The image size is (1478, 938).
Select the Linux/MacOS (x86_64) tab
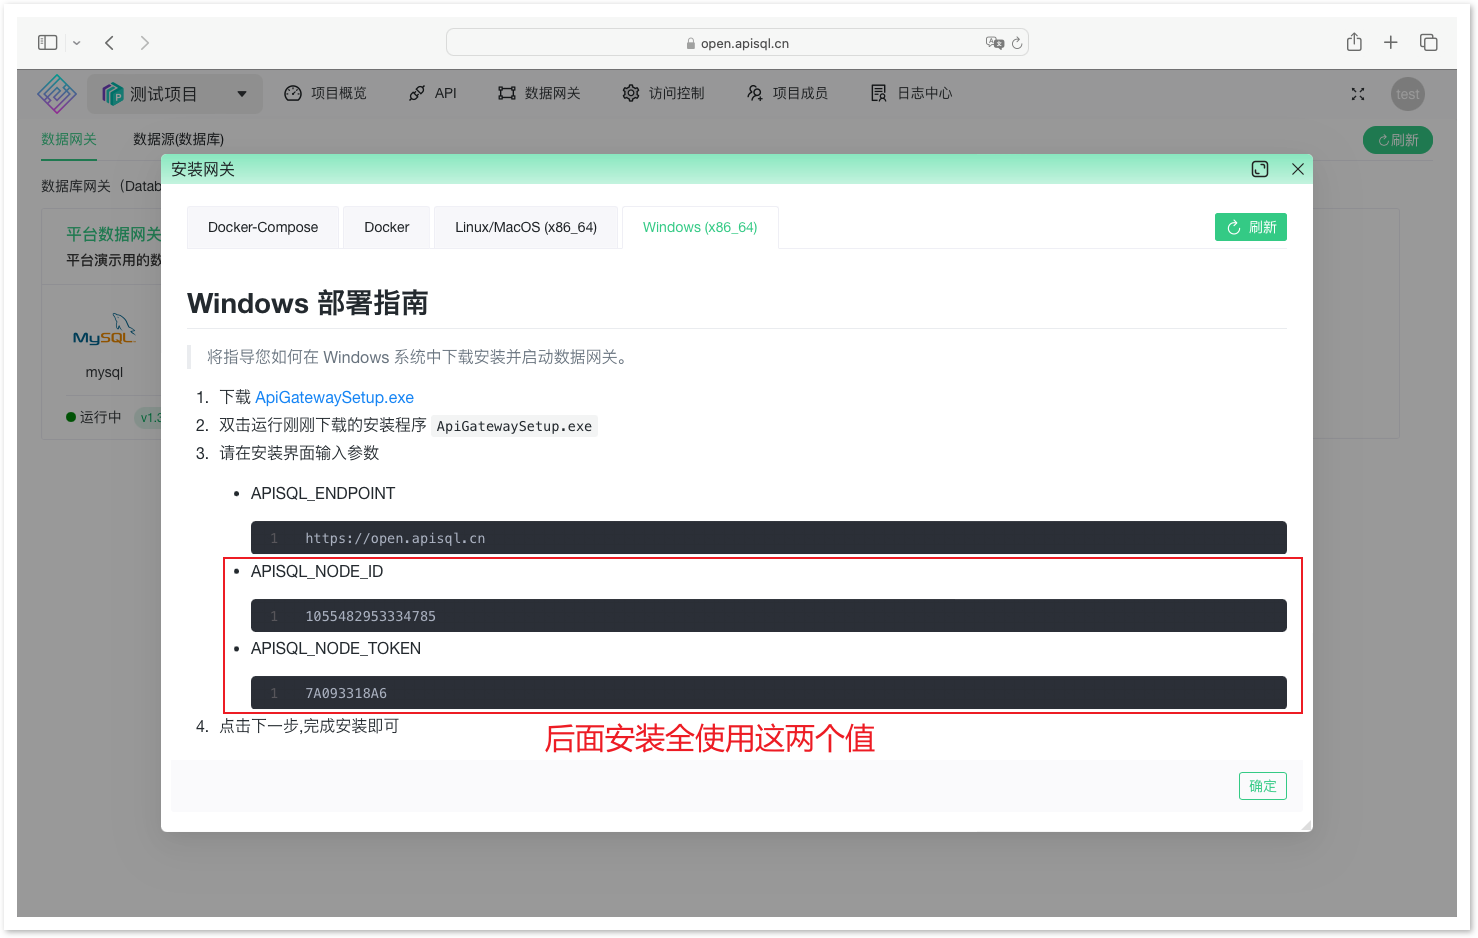[526, 227]
